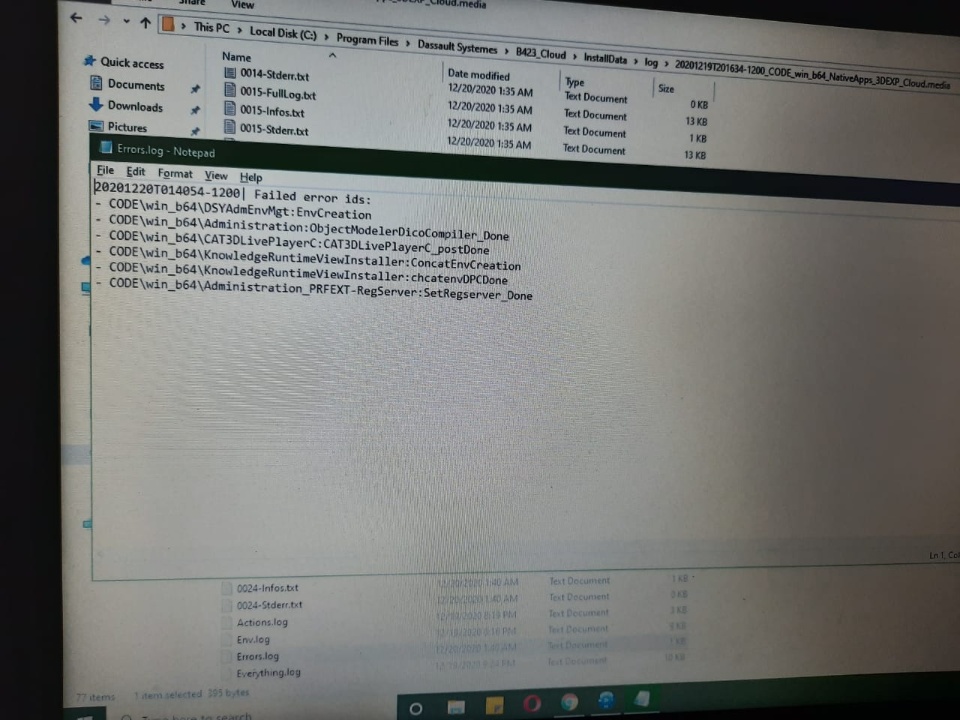Select file Actions.log

tap(262, 622)
